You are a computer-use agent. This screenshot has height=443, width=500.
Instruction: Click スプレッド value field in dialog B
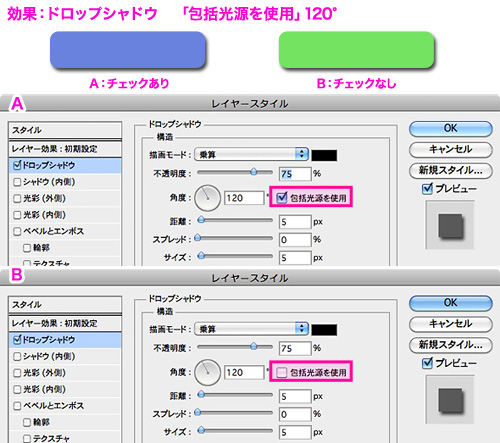point(295,414)
